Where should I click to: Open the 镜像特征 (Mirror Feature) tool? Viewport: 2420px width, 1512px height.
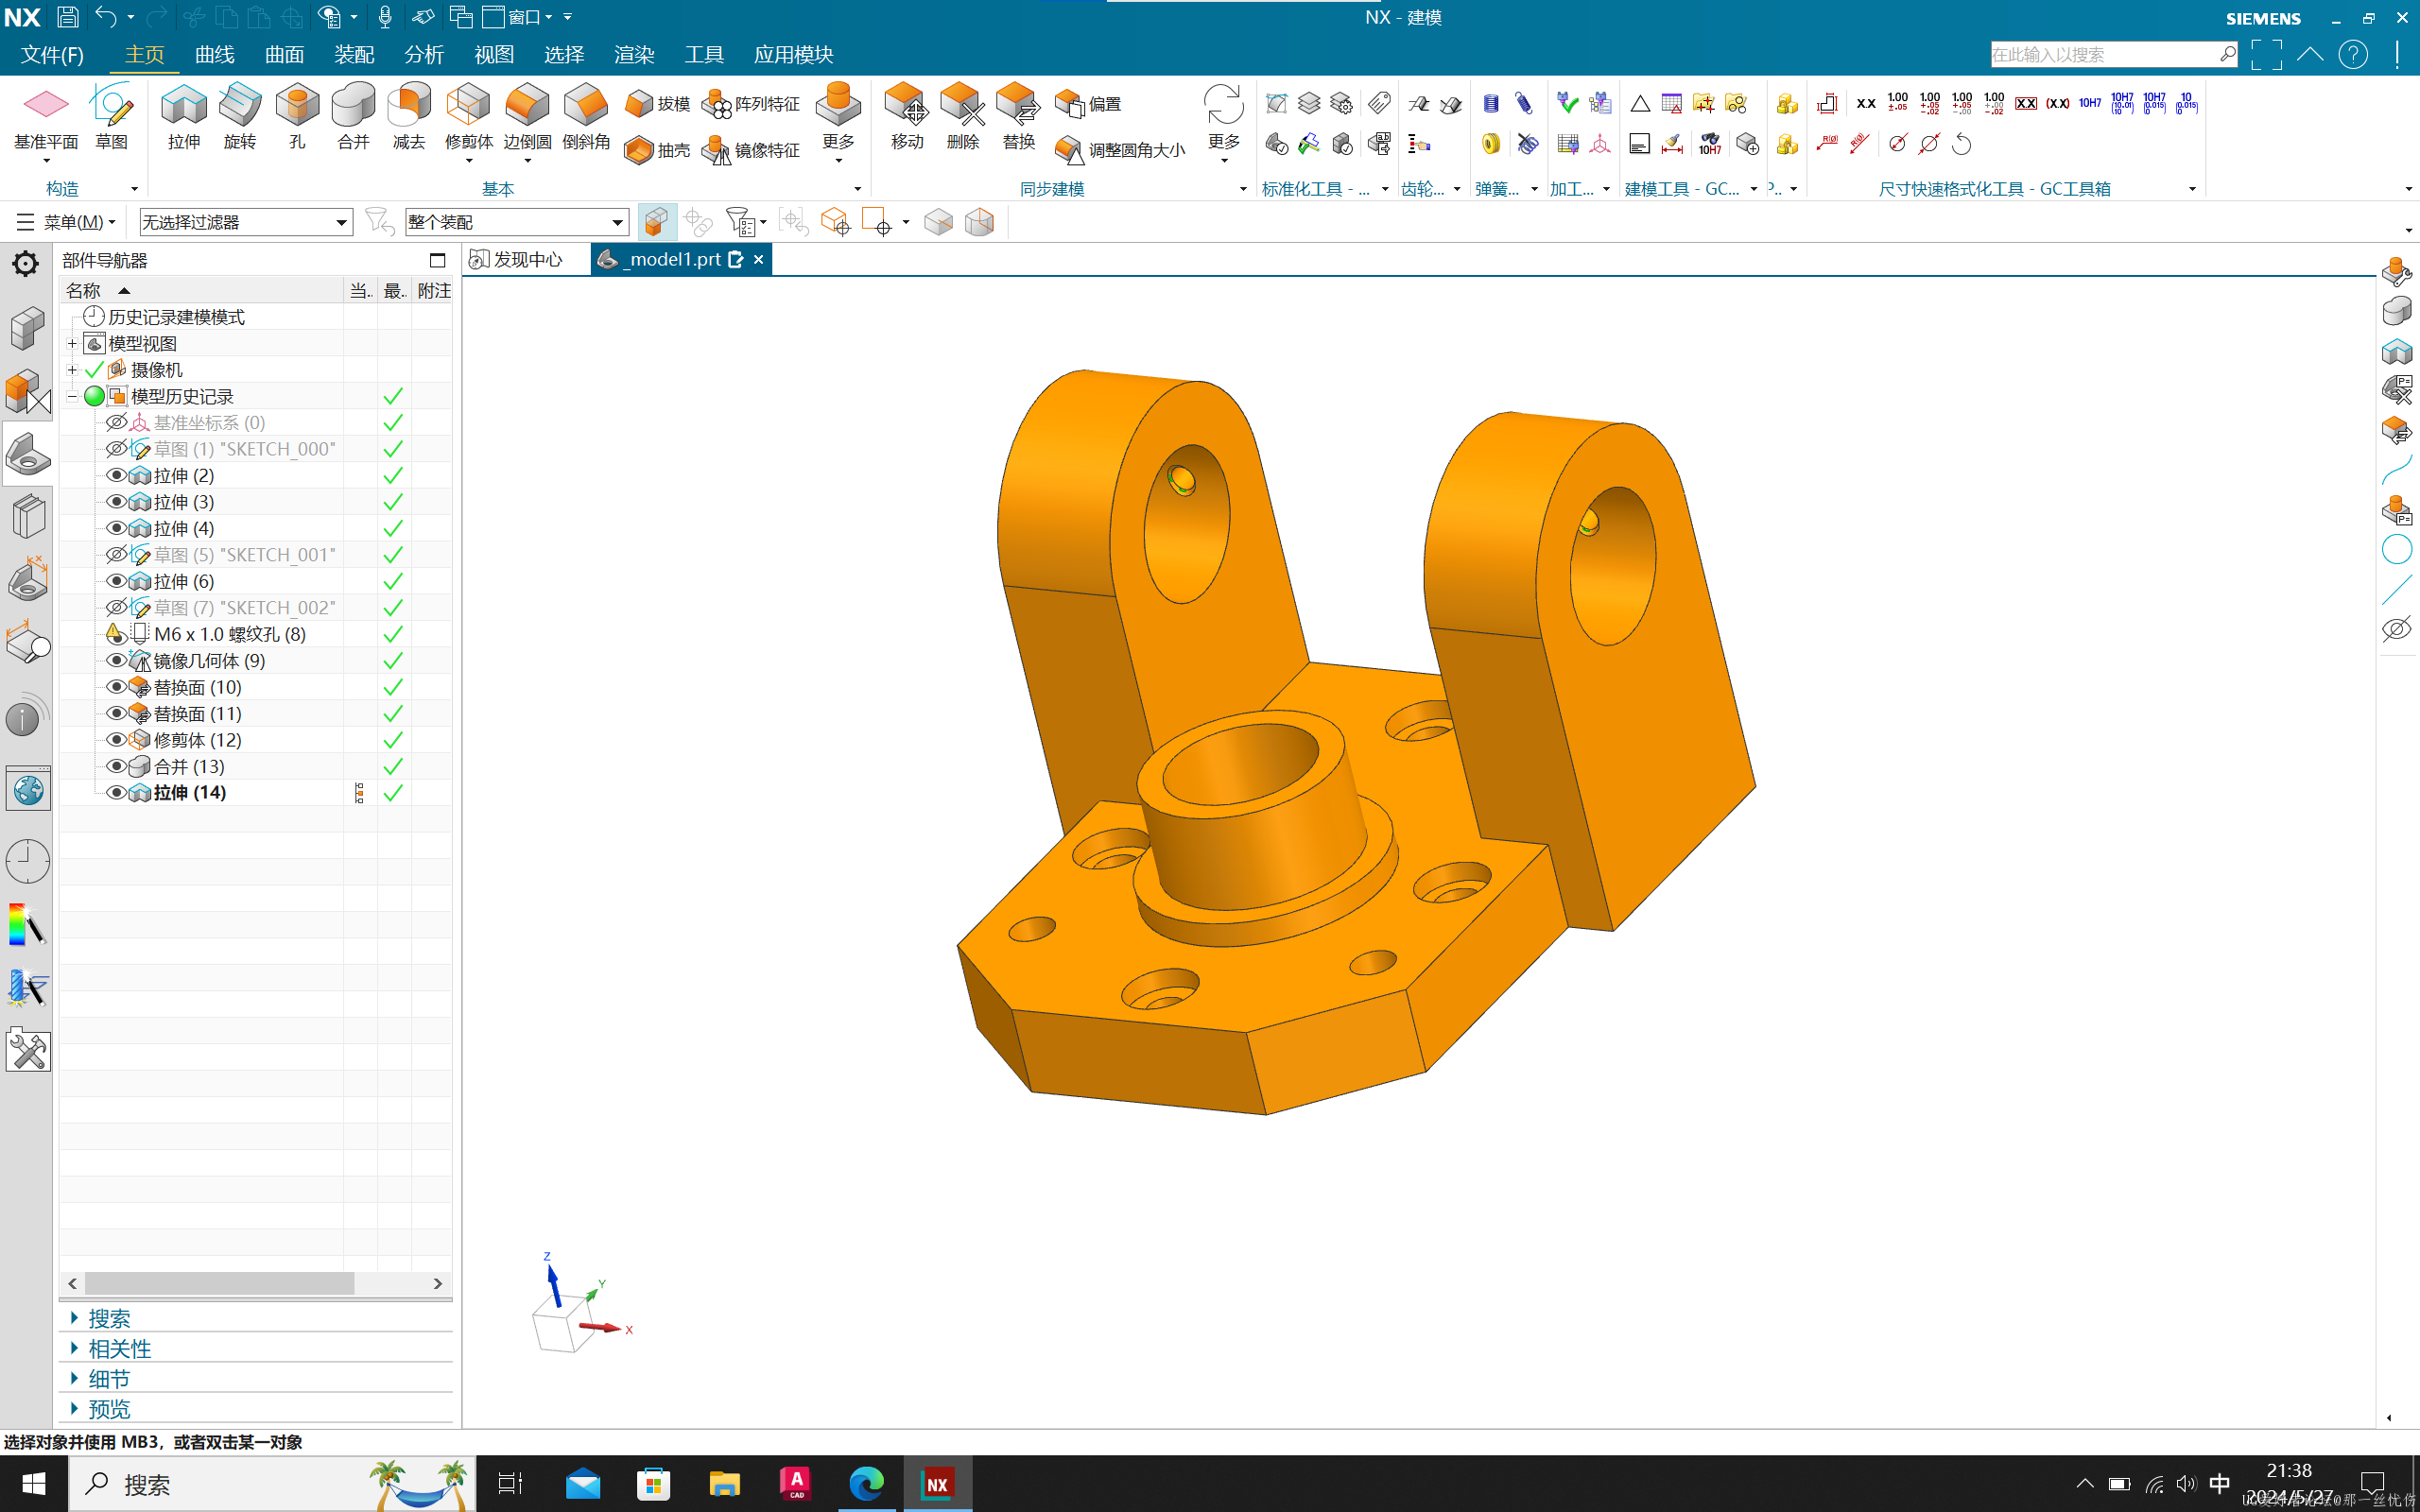(x=751, y=150)
